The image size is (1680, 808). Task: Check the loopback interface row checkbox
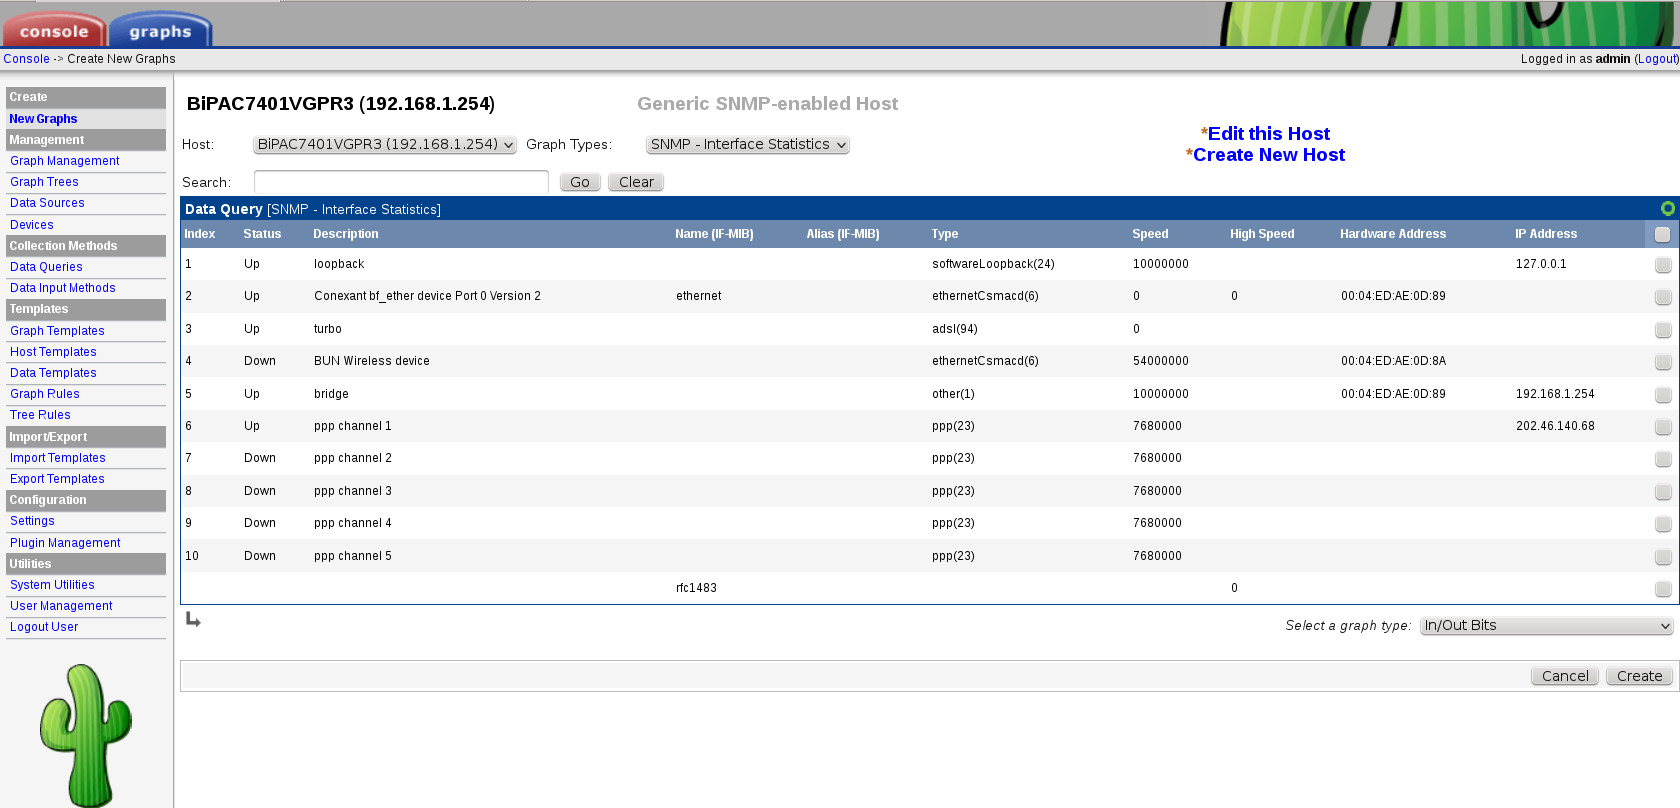(1662, 265)
